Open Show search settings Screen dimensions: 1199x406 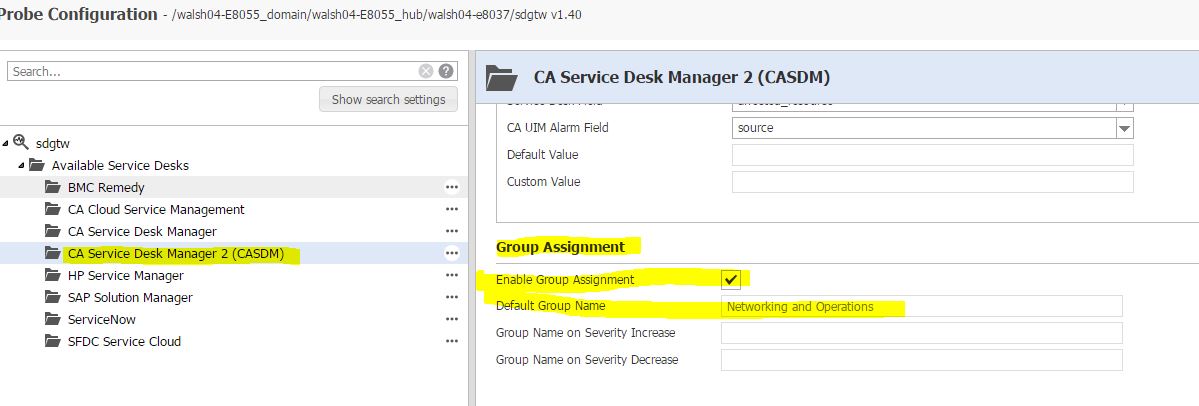388,99
